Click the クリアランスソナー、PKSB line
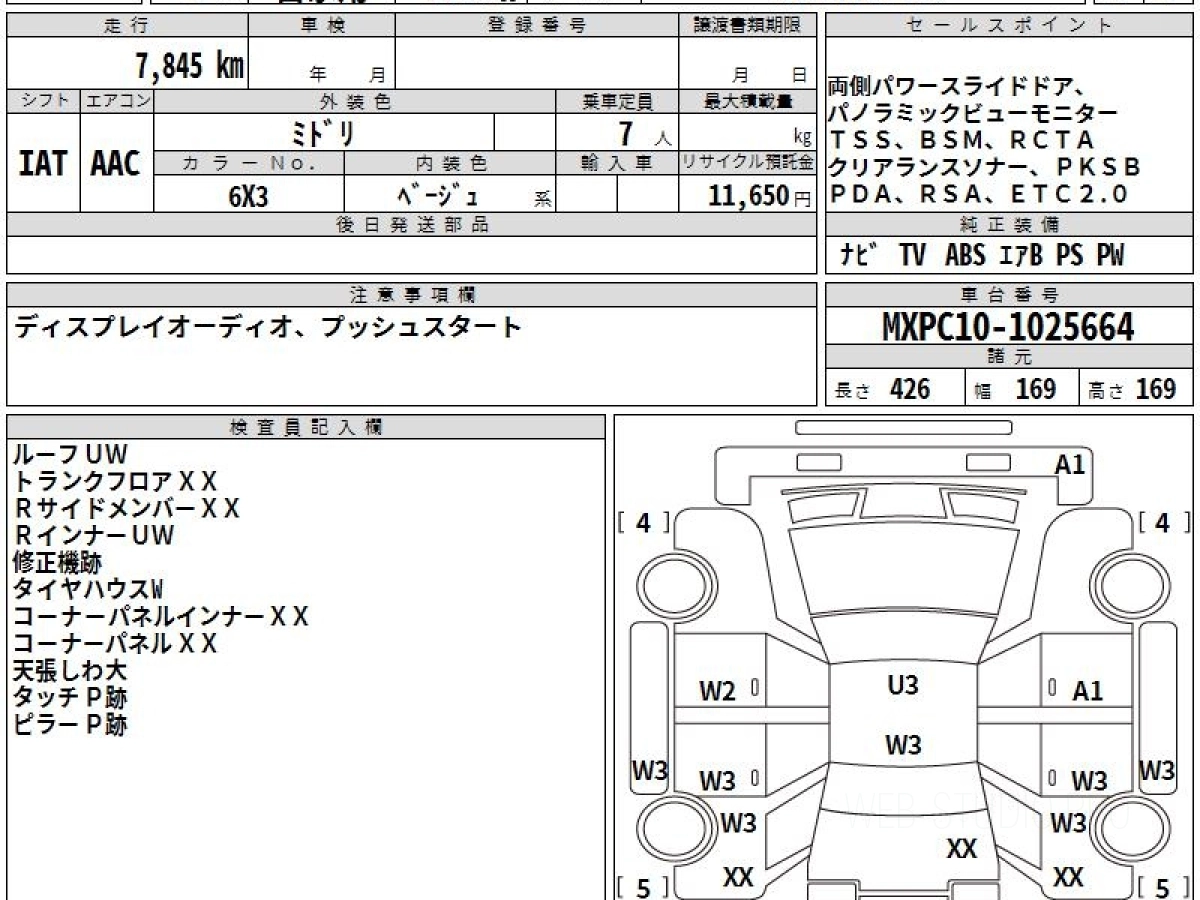The height and width of the screenshot is (900, 1200). coord(985,166)
